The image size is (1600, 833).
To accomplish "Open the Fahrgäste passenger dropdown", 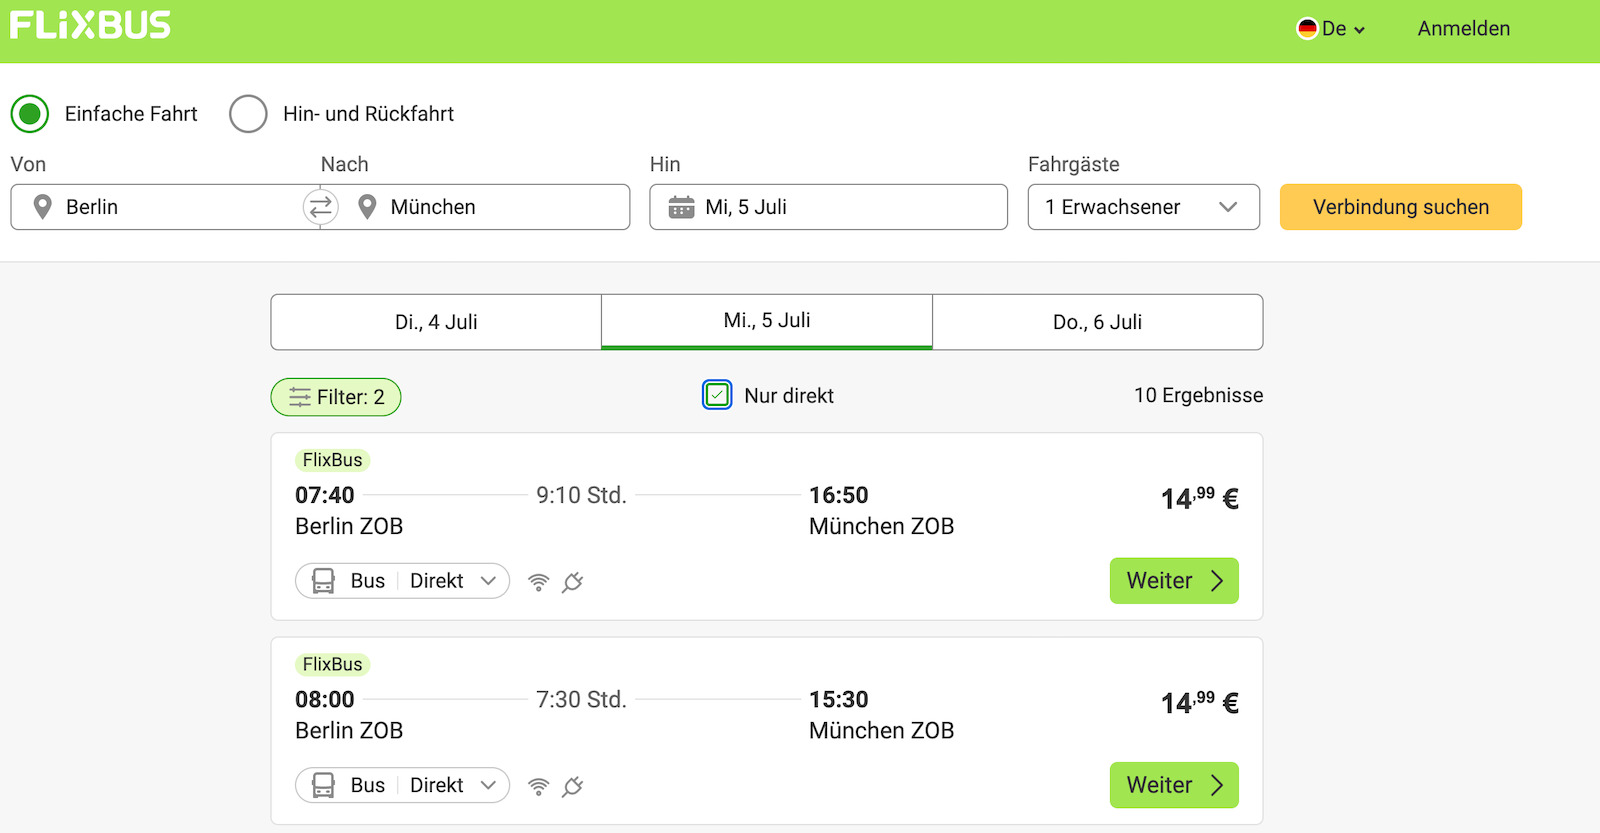I will pos(1143,207).
